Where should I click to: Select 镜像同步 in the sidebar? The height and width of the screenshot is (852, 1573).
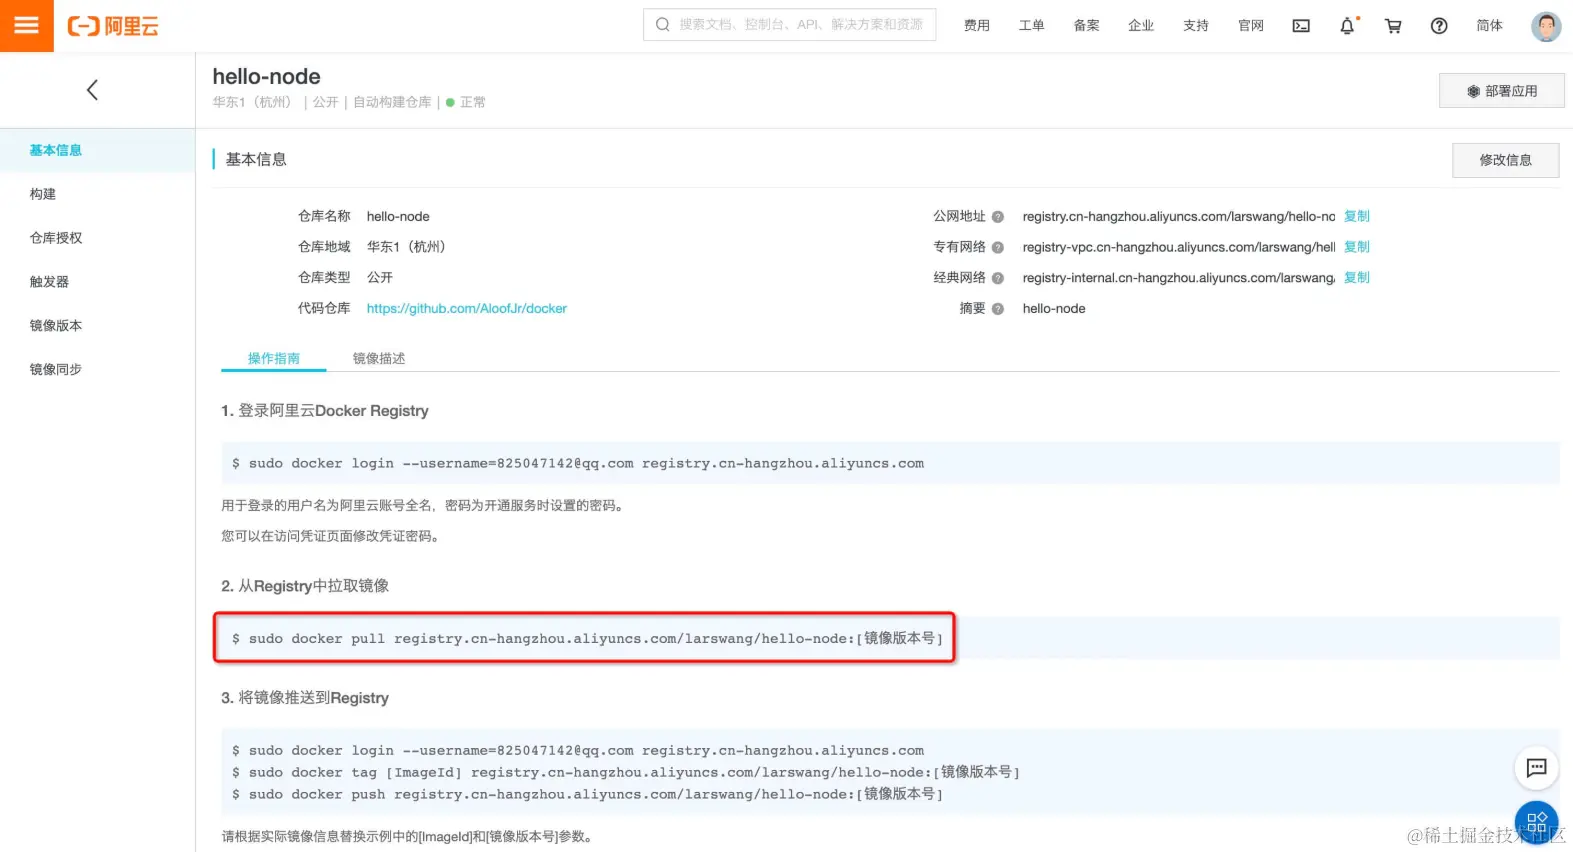click(97, 370)
